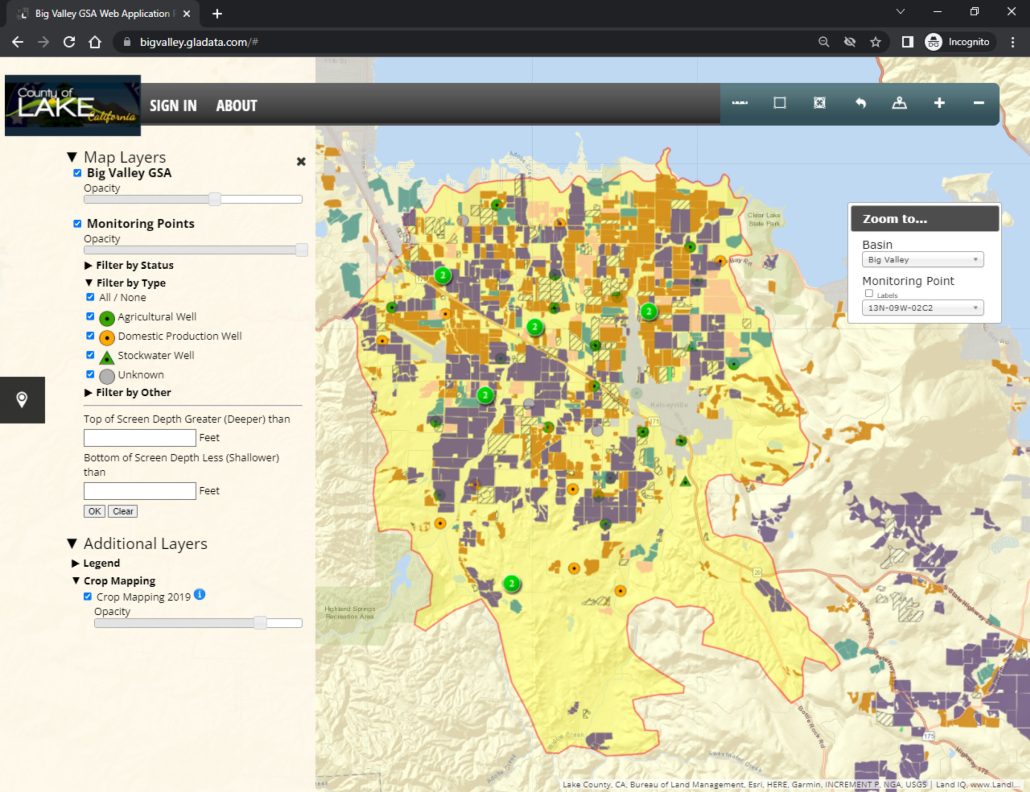Click the zoom in plus icon
1030x792 pixels.
(939, 103)
